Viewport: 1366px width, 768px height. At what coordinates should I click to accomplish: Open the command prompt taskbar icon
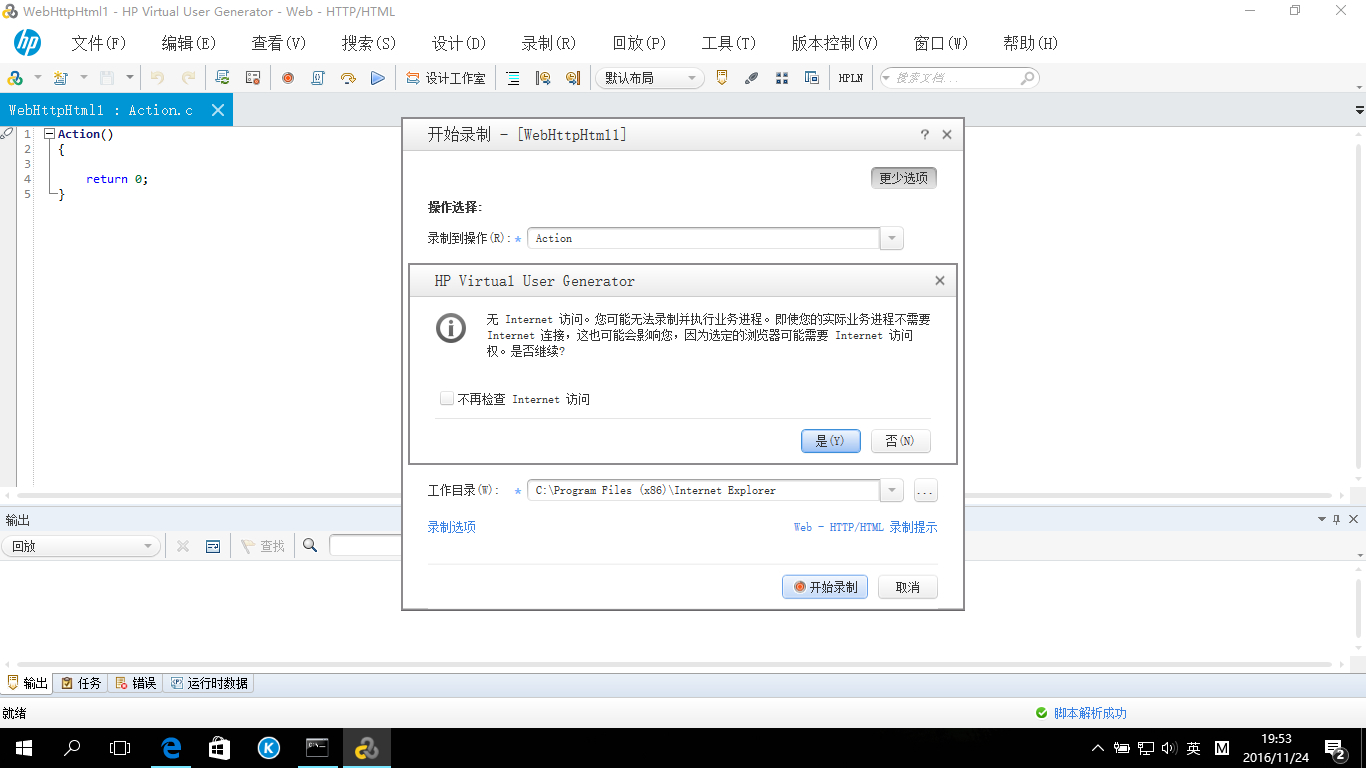point(318,748)
